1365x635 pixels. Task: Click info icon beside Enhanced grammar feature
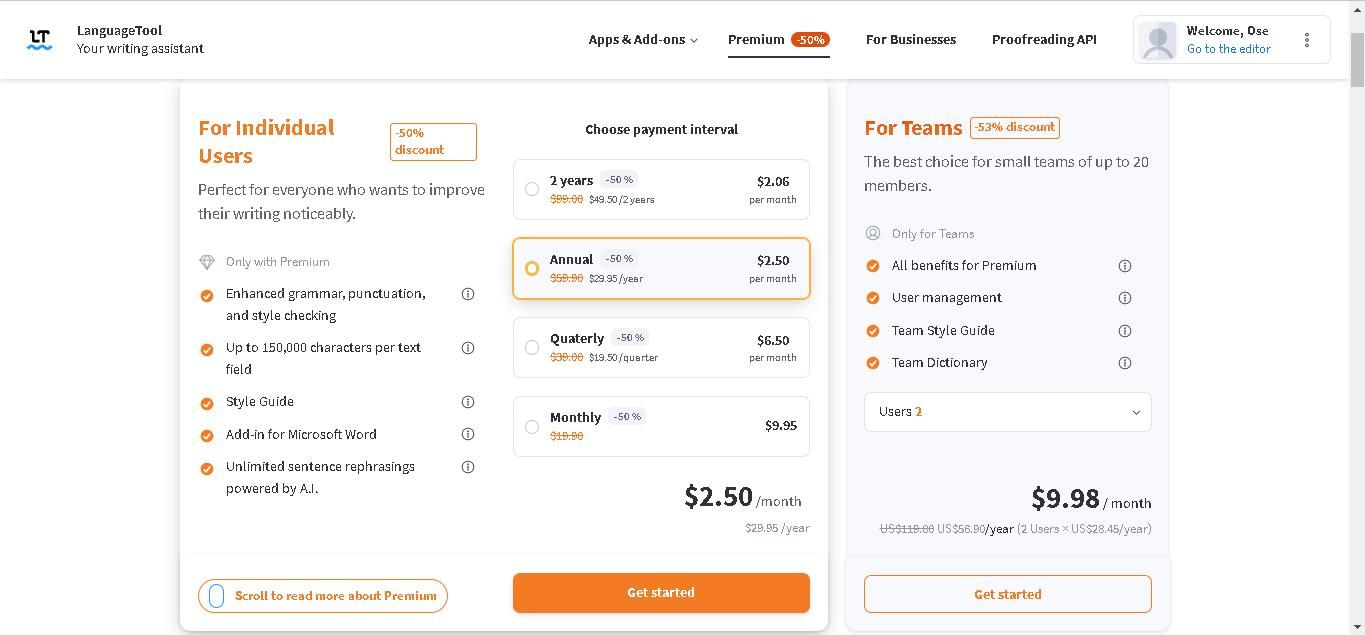coord(467,294)
